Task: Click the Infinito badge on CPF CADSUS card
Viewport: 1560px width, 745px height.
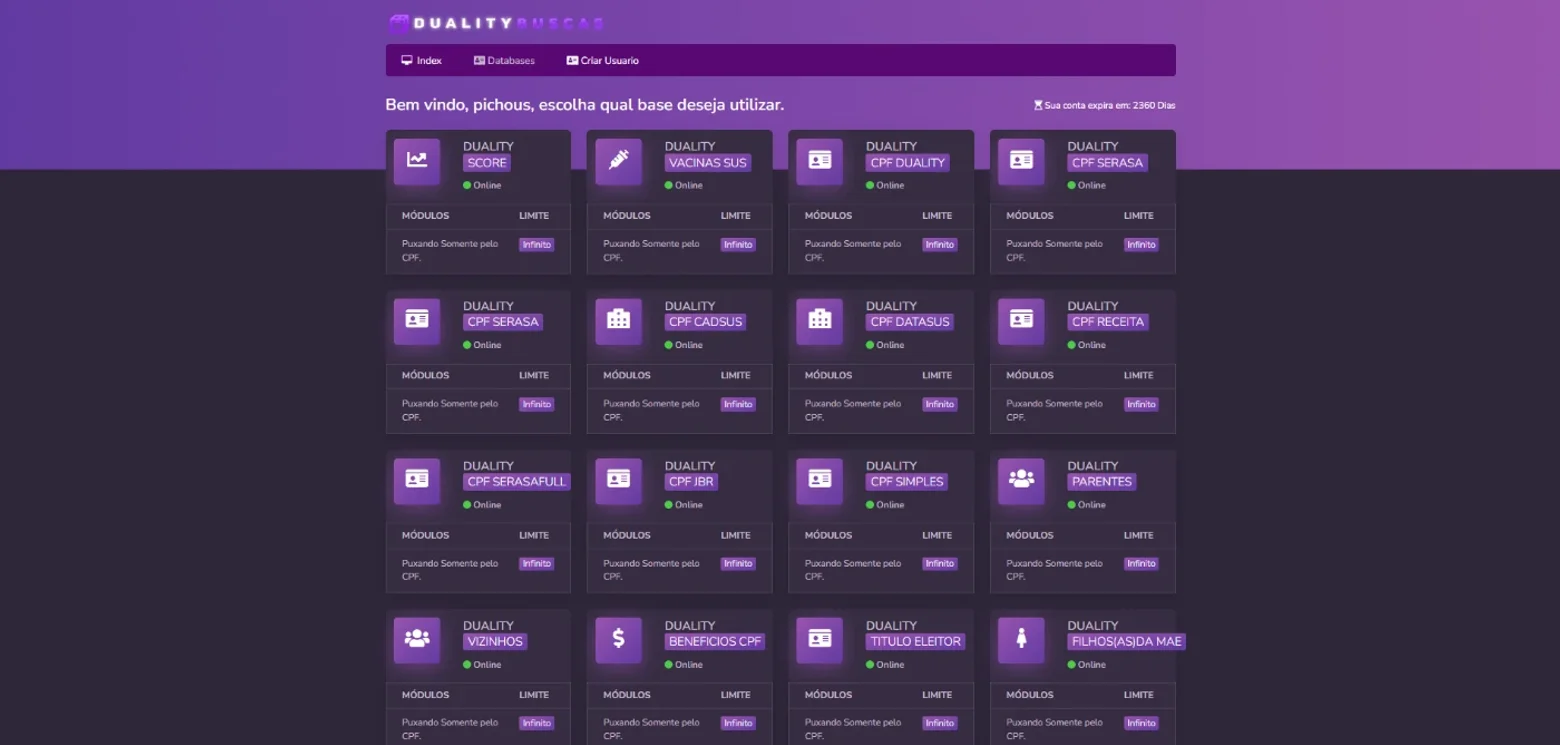Action: tap(738, 405)
